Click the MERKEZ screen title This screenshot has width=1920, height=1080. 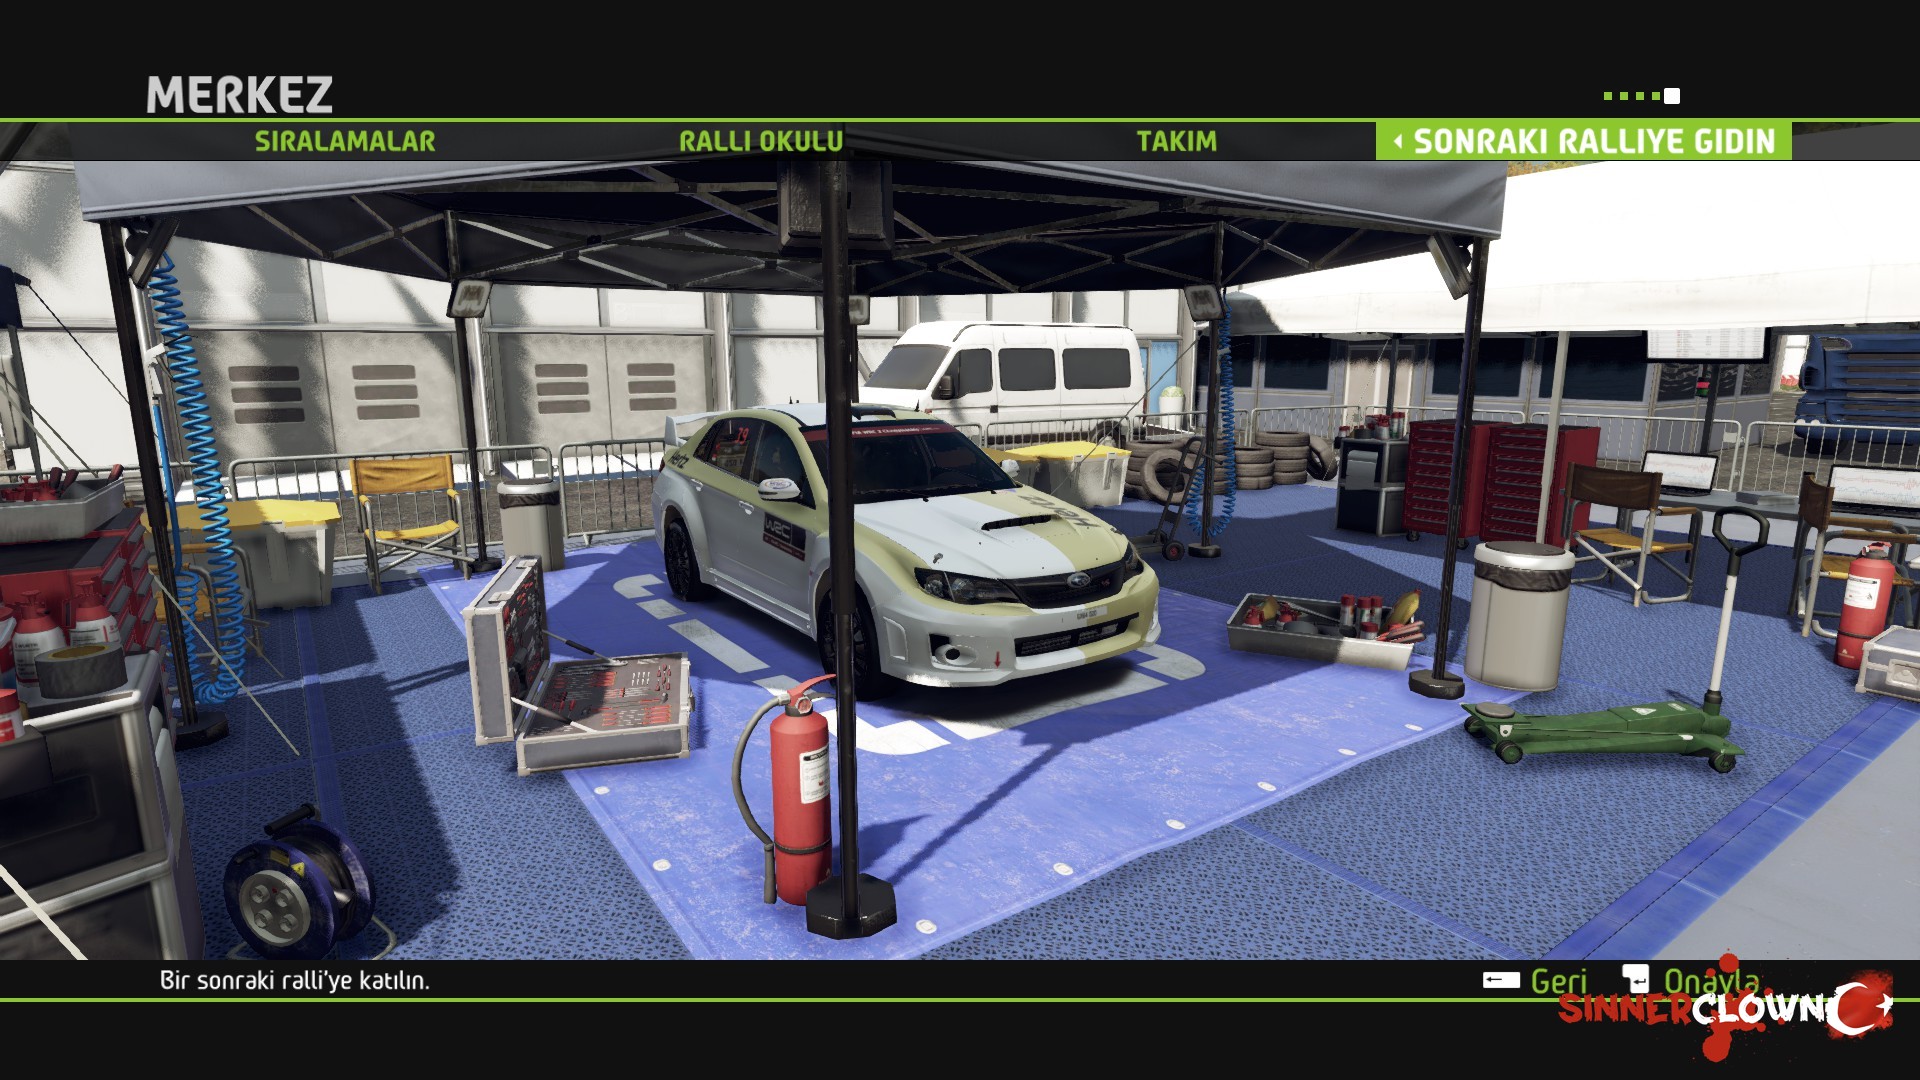240,95
